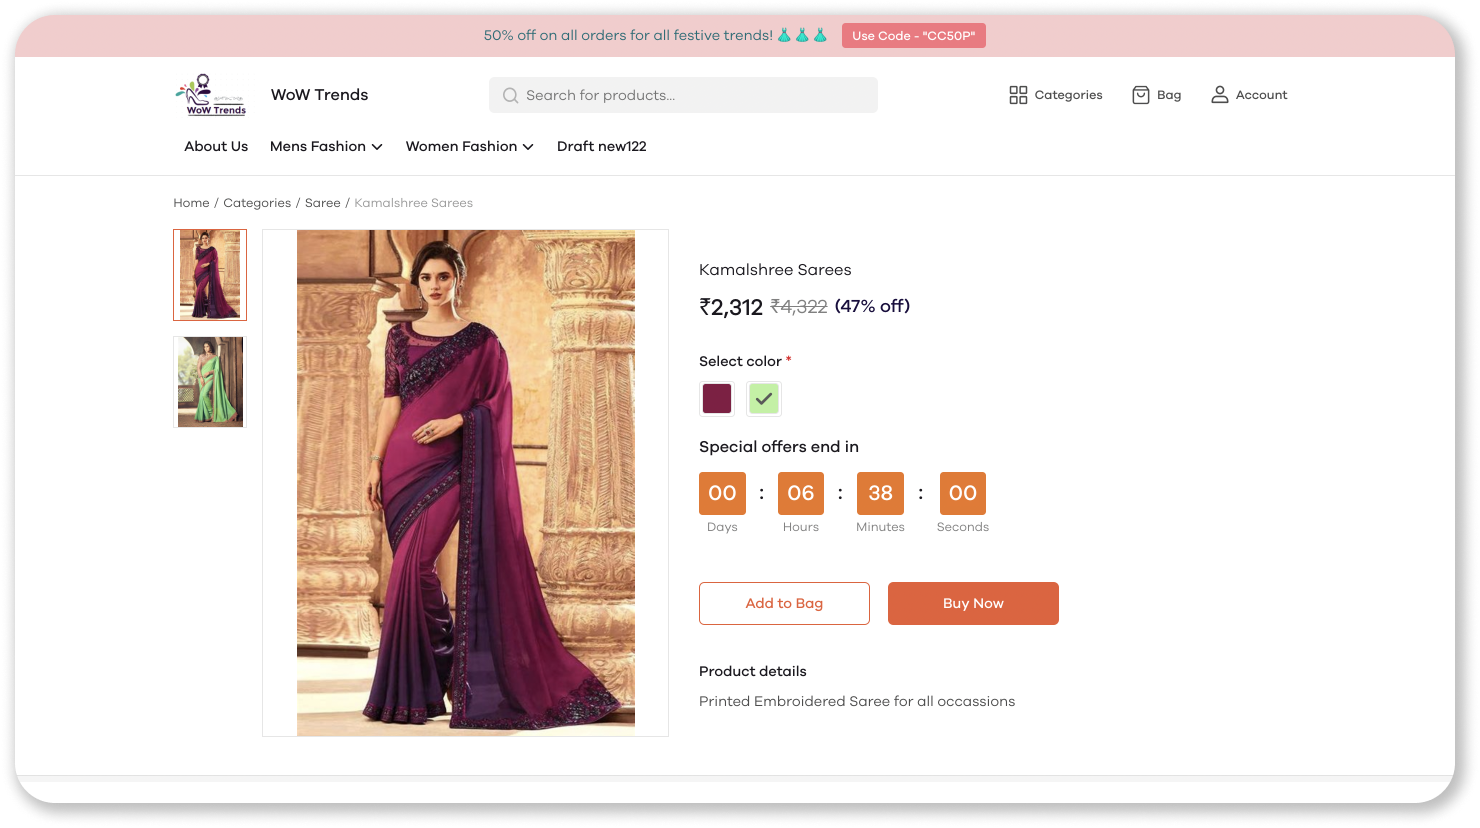The height and width of the screenshot is (828, 1480).
Task: Click the chevron next to Women Fashion
Action: (529, 146)
